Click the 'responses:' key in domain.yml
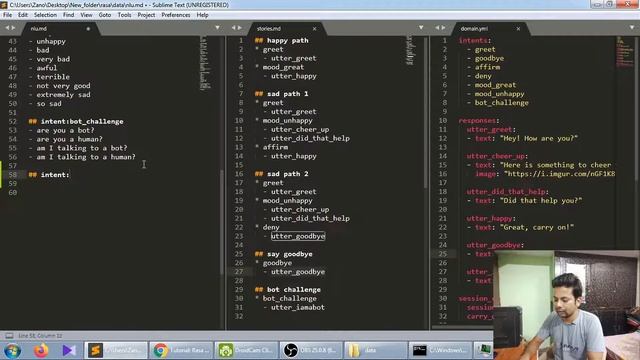The width and height of the screenshot is (640, 360). click(x=479, y=120)
